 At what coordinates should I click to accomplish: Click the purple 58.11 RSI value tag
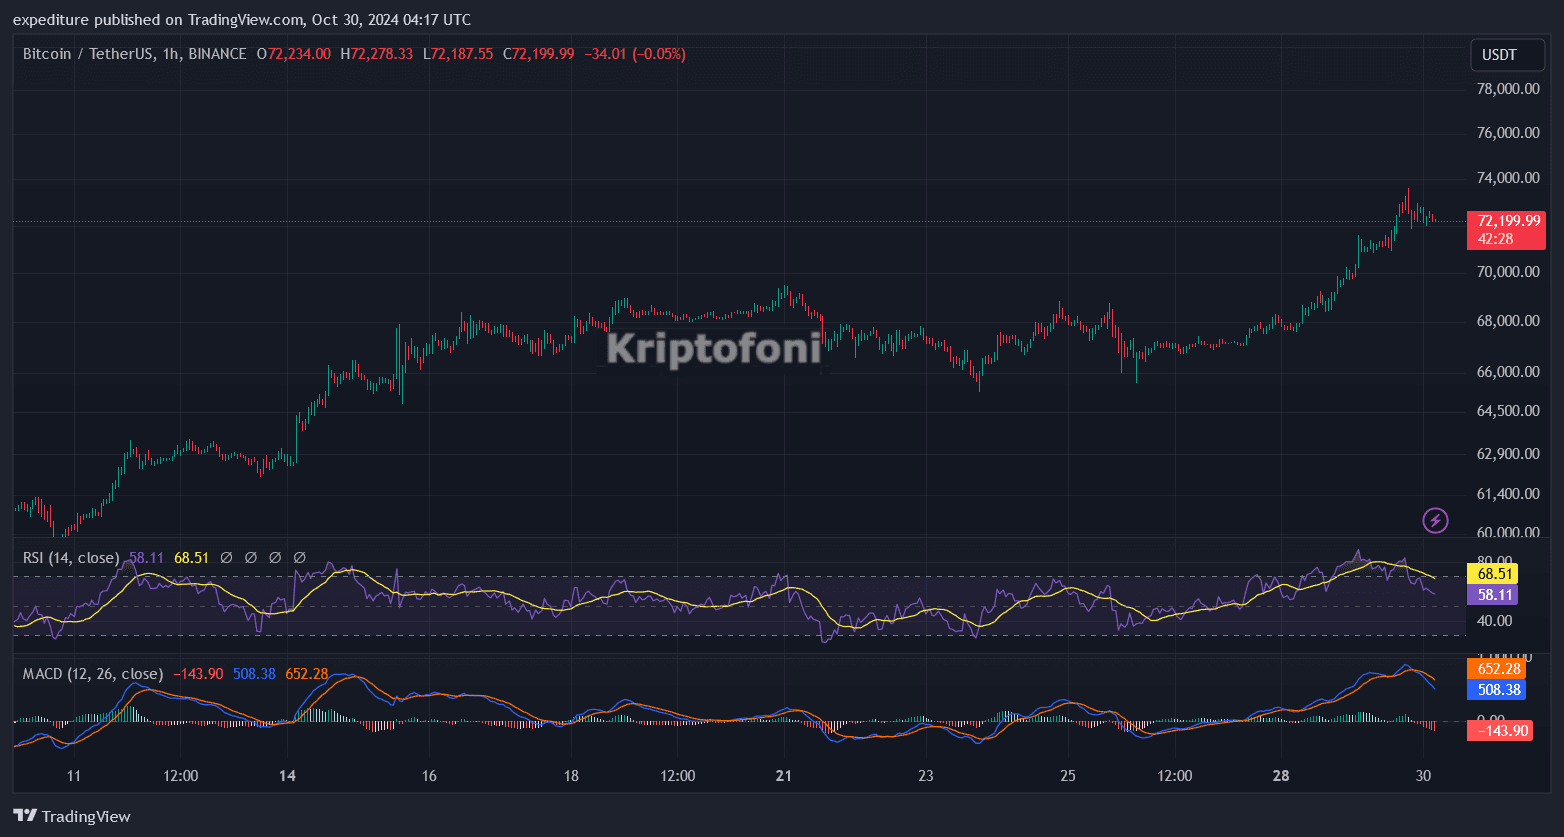click(1492, 594)
